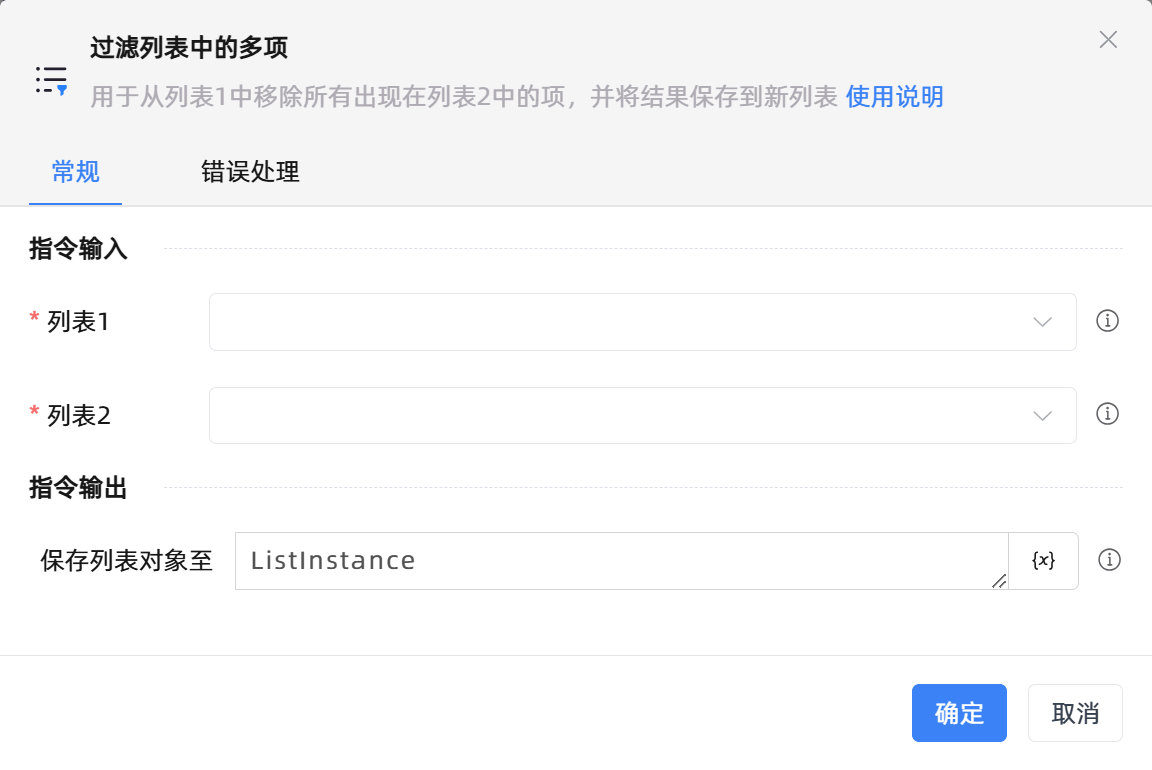The width and height of the screenshot is (1152, 770).
Task: Expand the 列表1 dropdown
Action: 642,322
